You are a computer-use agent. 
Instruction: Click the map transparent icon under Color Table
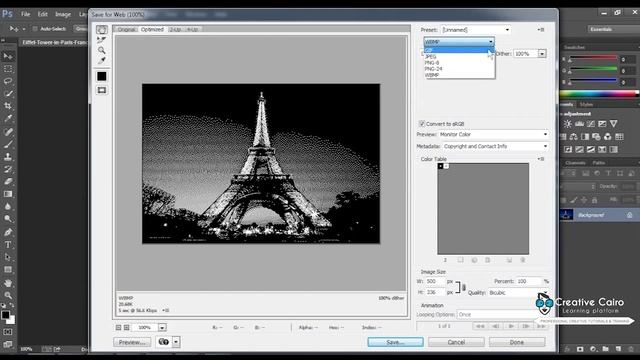point(460,260)
